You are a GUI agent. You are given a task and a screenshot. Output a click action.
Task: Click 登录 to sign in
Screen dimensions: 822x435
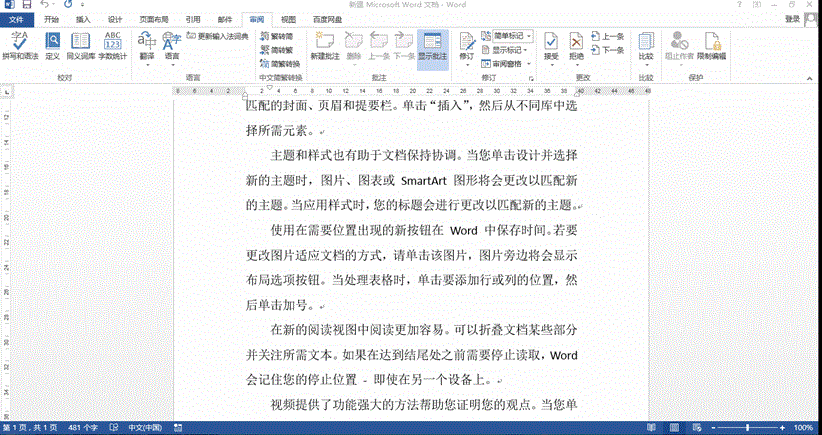coord(792,19)
